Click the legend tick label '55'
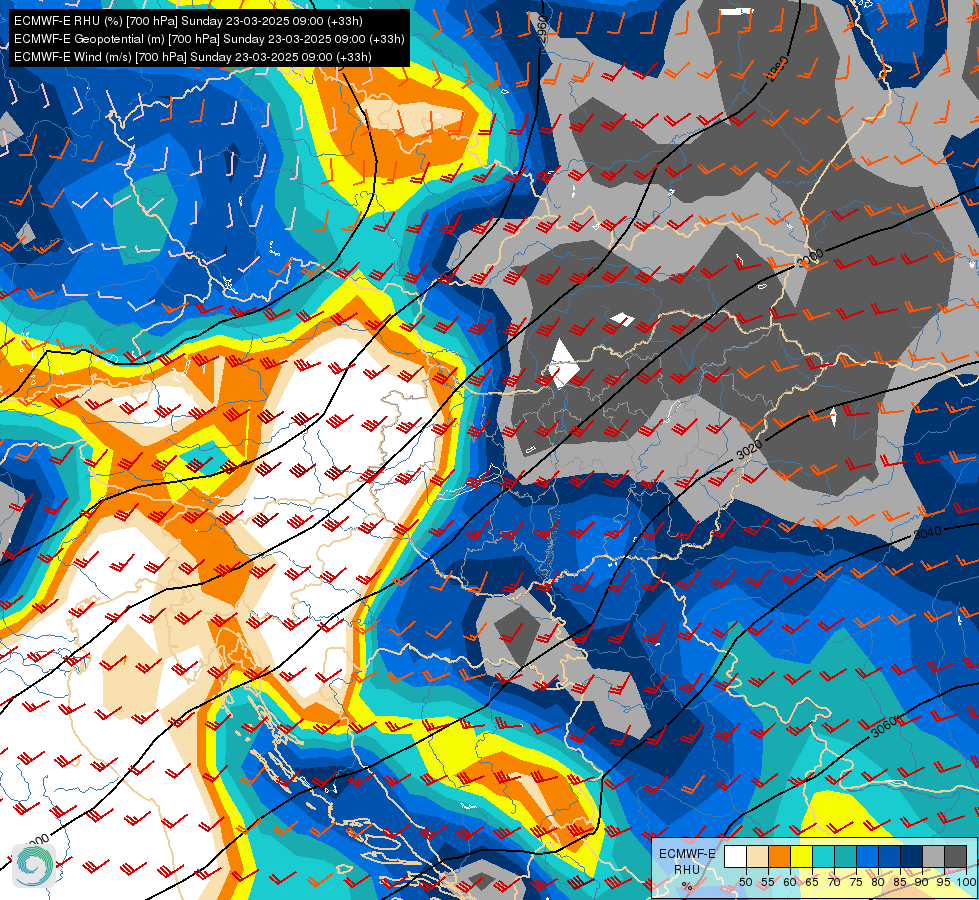 click(768, 882)
